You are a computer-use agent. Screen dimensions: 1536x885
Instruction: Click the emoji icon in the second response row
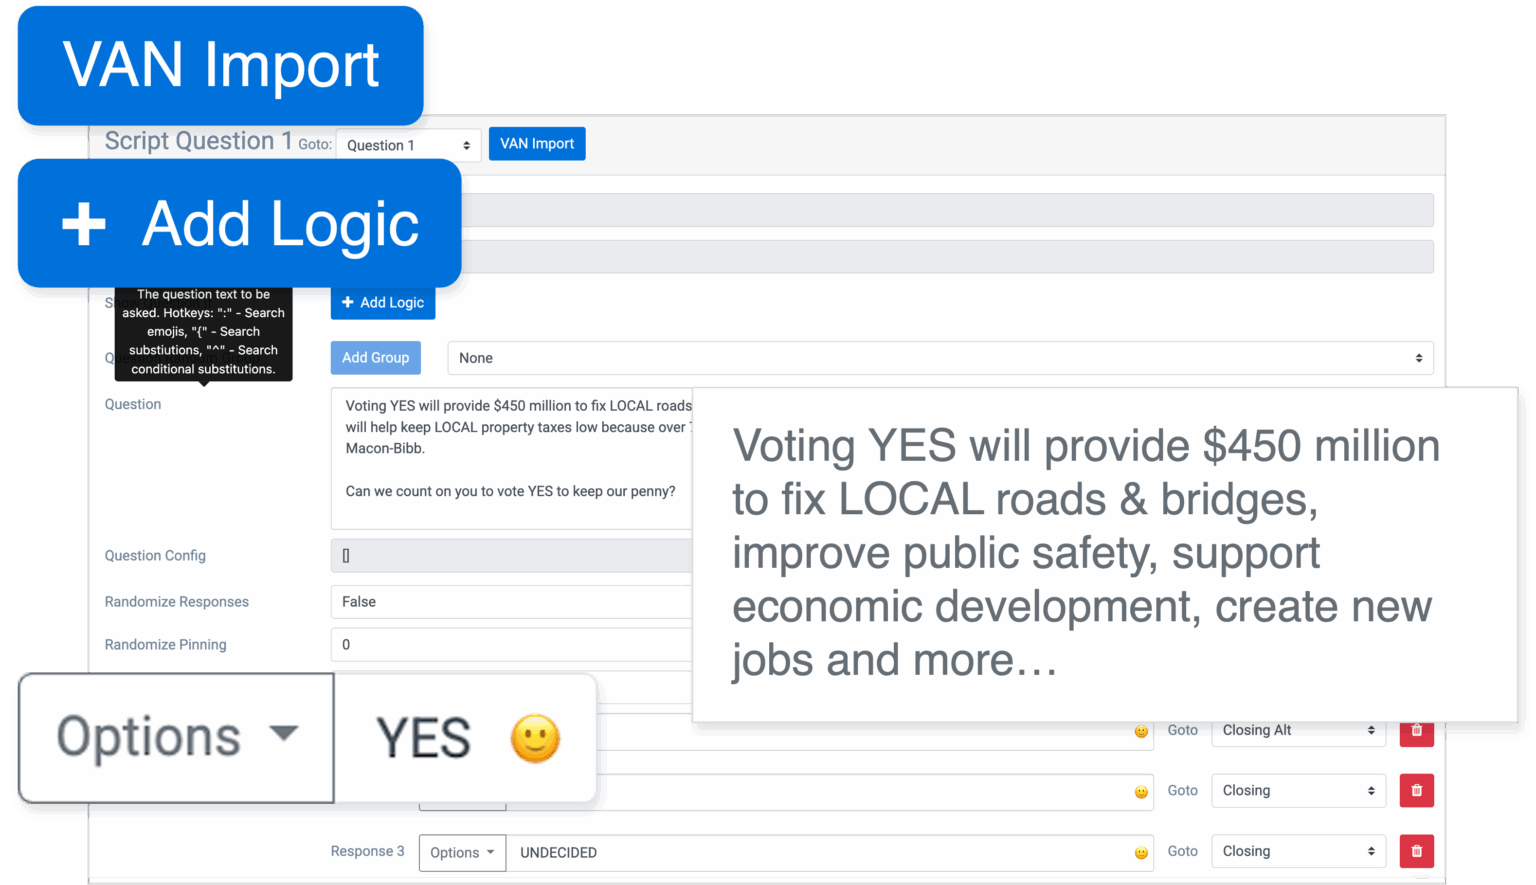pos(1141,792)
